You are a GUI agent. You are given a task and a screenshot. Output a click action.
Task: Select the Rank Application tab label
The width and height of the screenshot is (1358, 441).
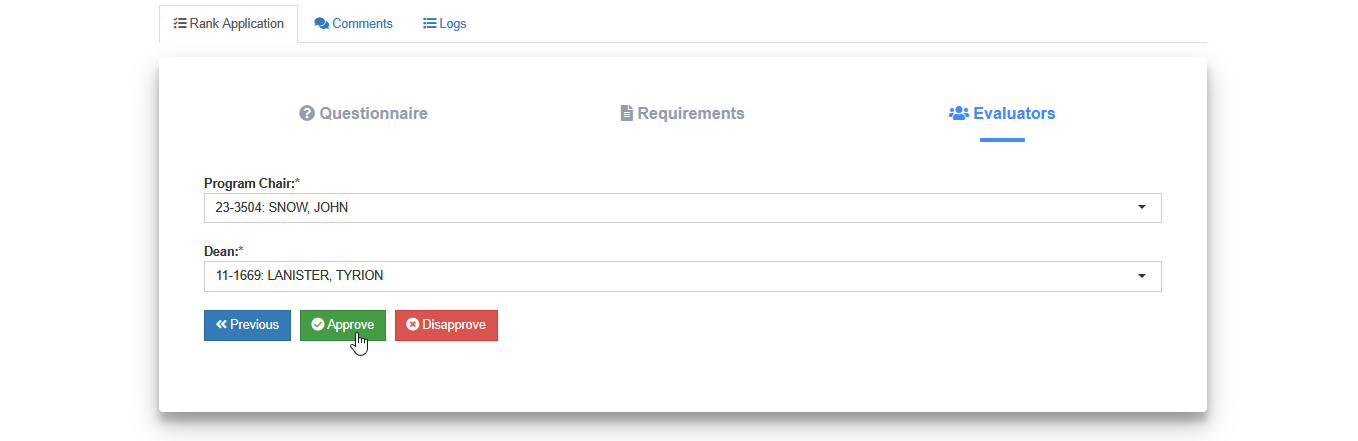[236, 23]
